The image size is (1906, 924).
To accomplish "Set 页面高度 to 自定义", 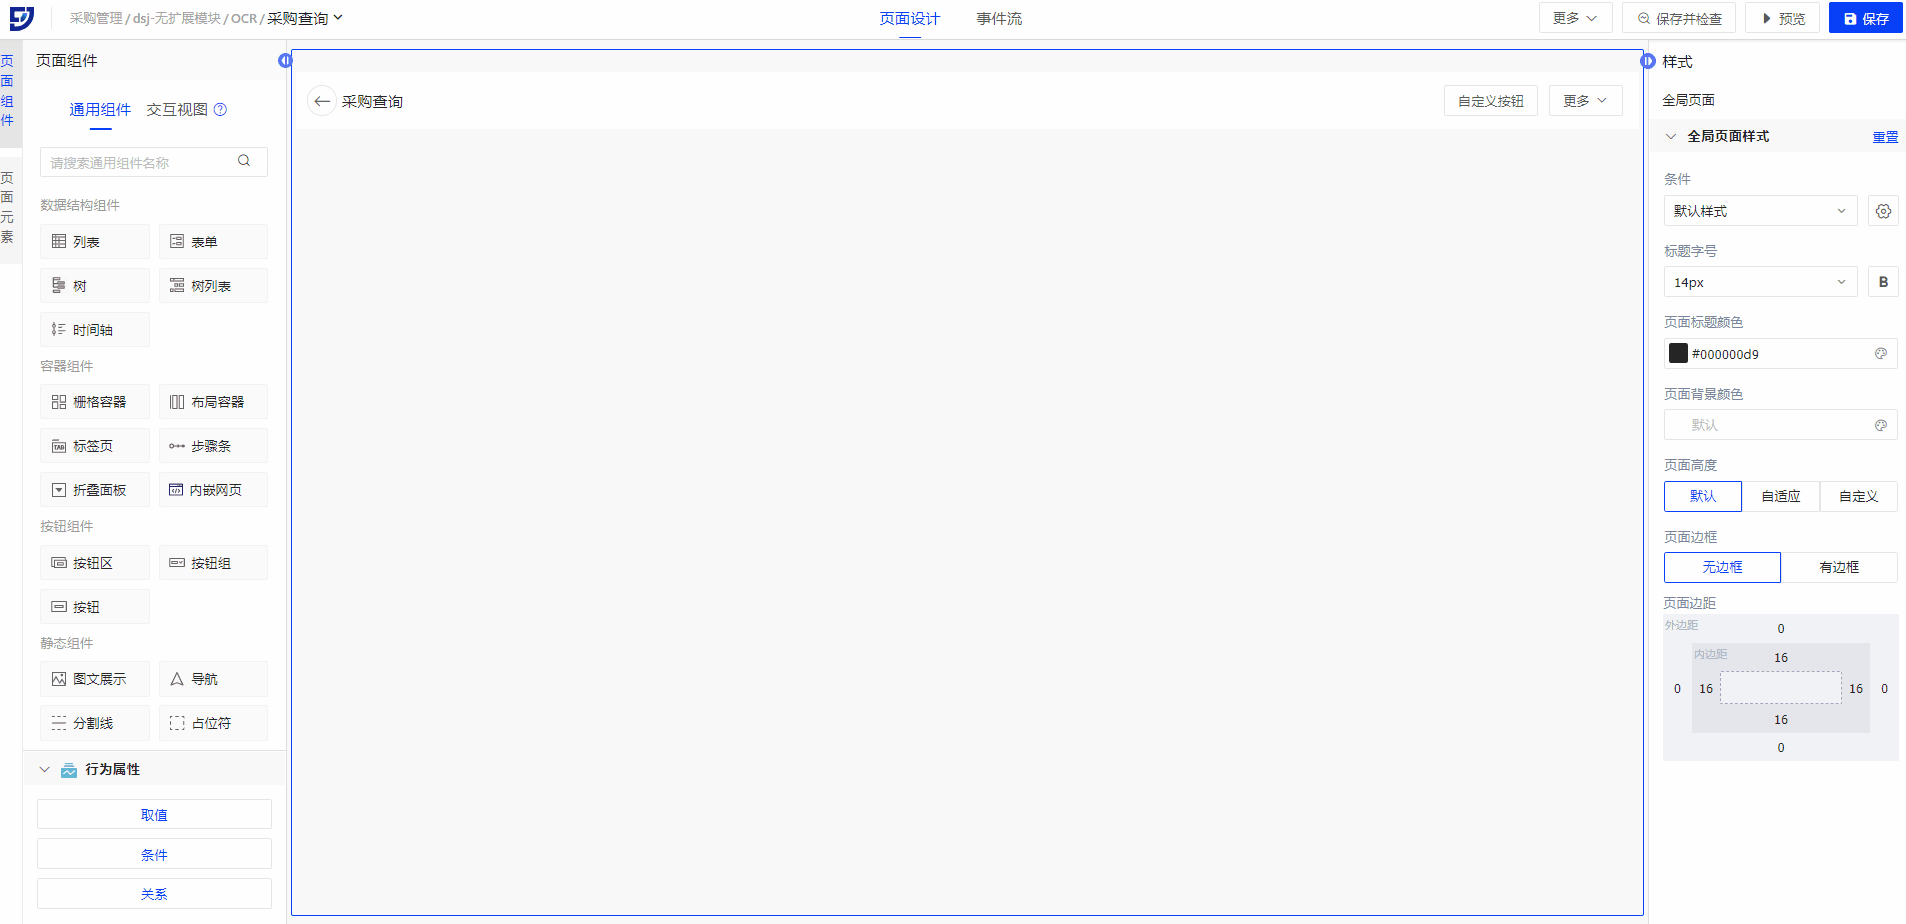I will (1858, 496).
